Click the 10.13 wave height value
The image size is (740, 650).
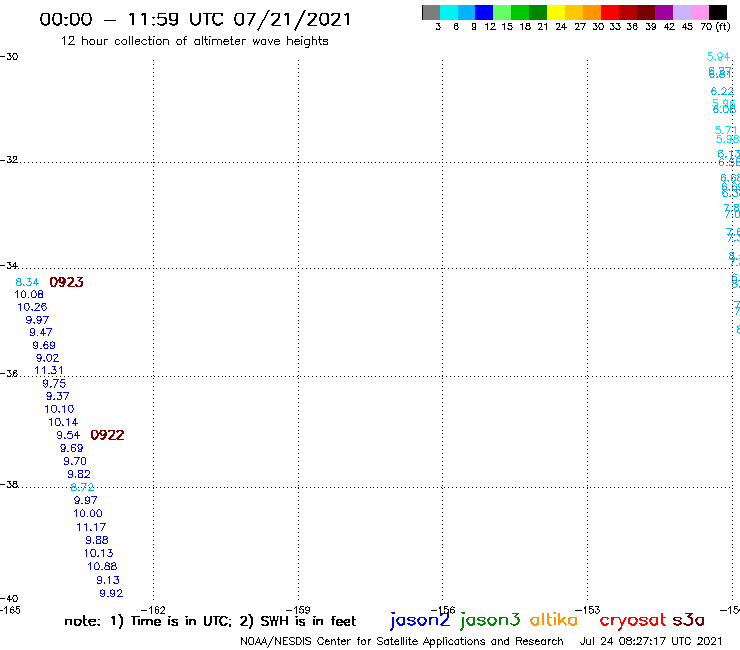click(x=99, y=553)
